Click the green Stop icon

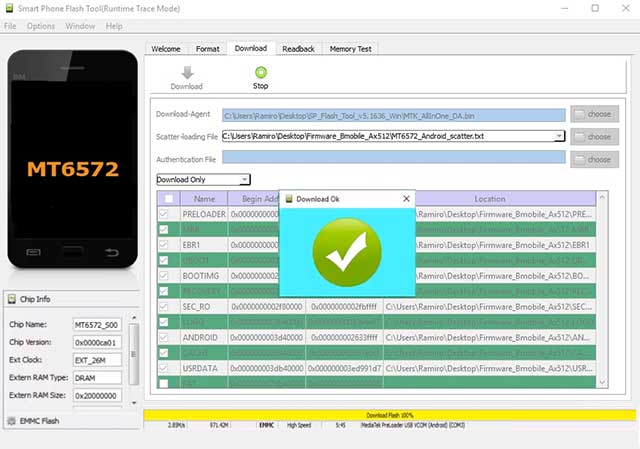pos(261,72)
